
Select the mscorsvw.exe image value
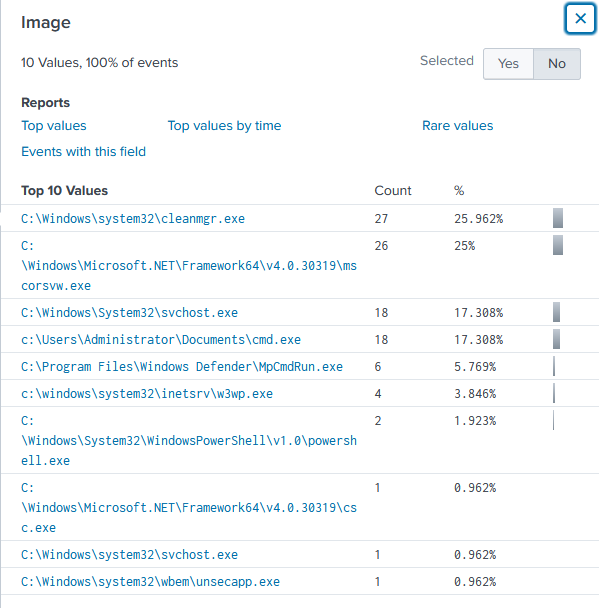189,266
